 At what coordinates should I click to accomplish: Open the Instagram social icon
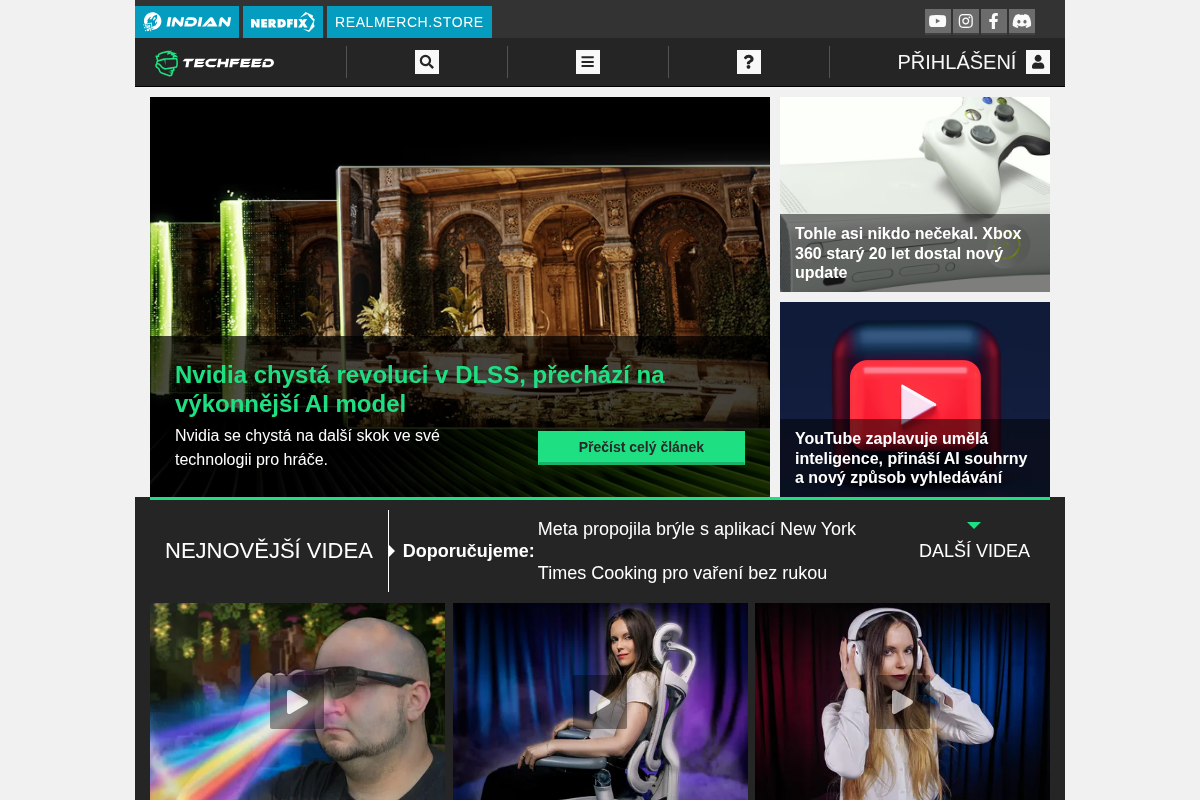click(x=965, y=21)
